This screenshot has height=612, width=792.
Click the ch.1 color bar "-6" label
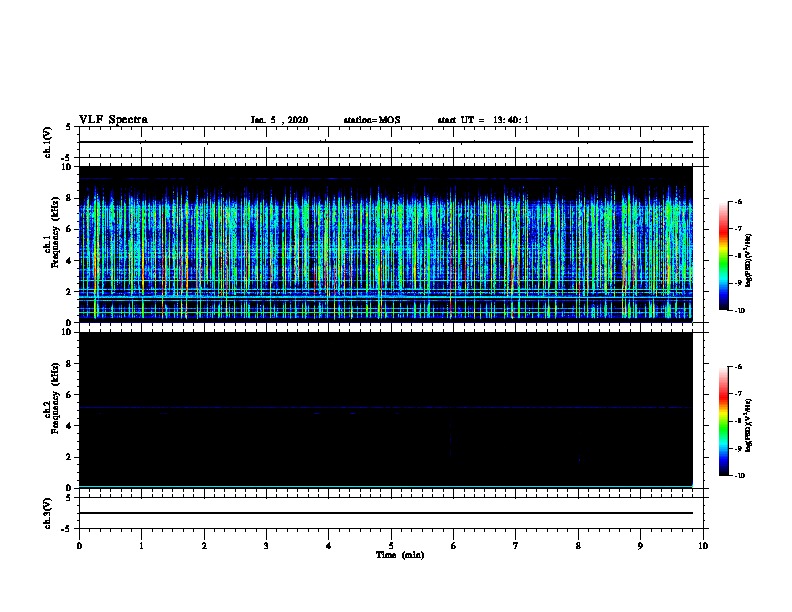click(738, 201)
